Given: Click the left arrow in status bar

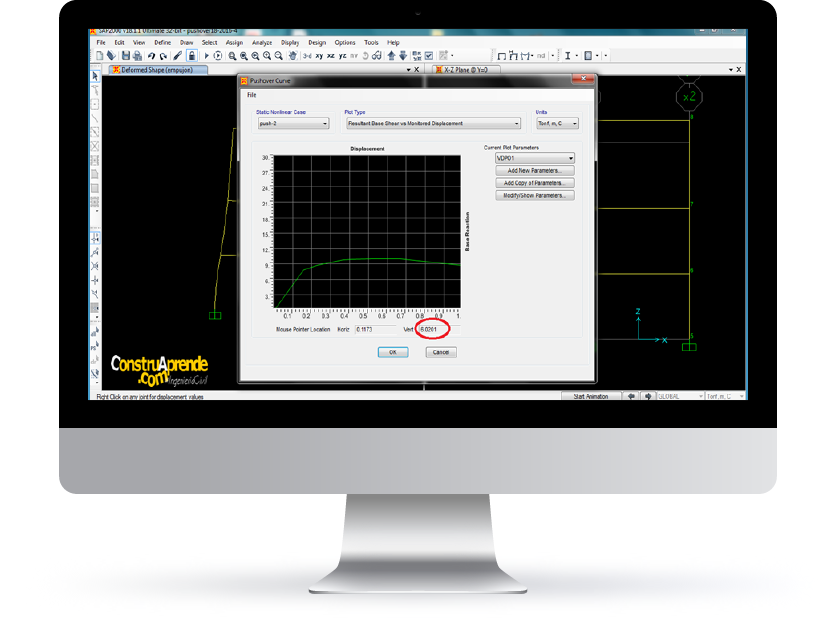Looking at the screenshot, I should coord(631,396).
